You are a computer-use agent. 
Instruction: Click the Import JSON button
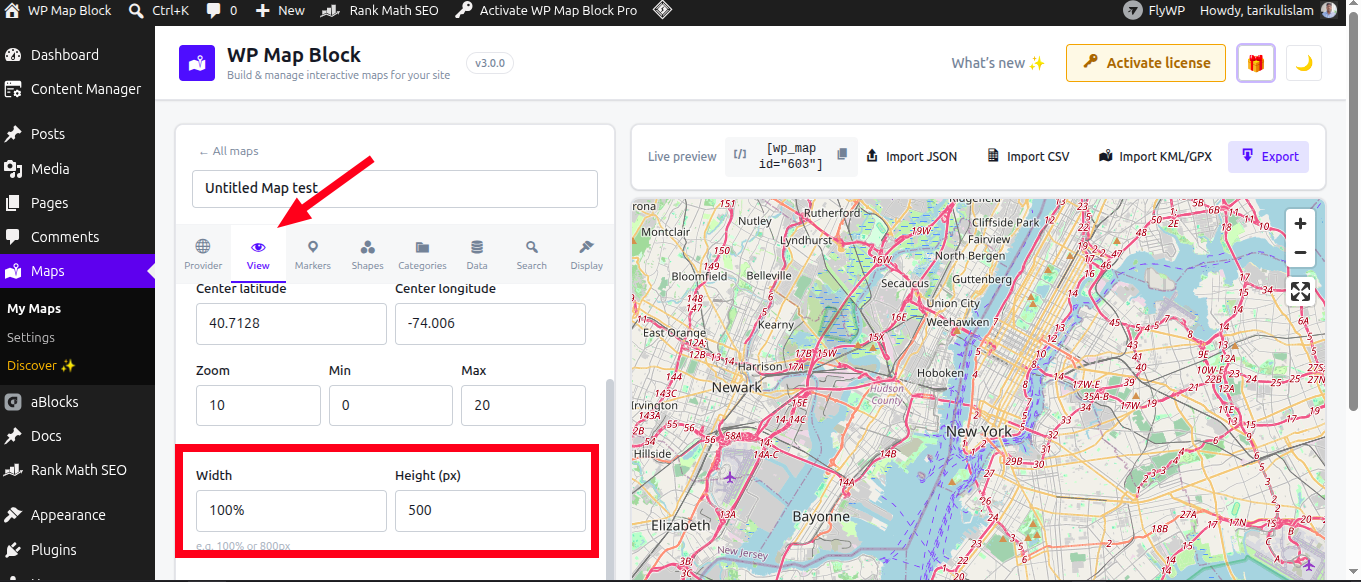911,156
